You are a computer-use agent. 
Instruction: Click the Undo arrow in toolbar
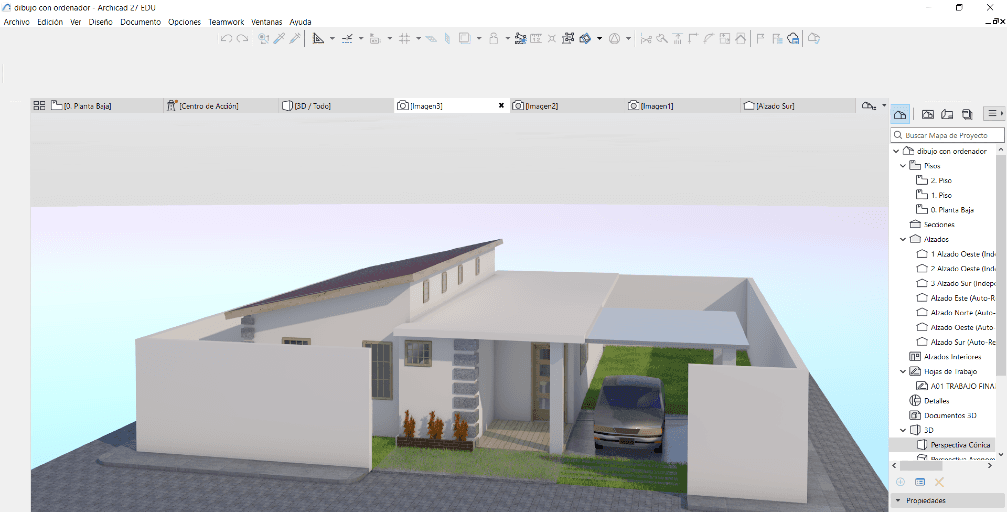(x=226, y=39)
